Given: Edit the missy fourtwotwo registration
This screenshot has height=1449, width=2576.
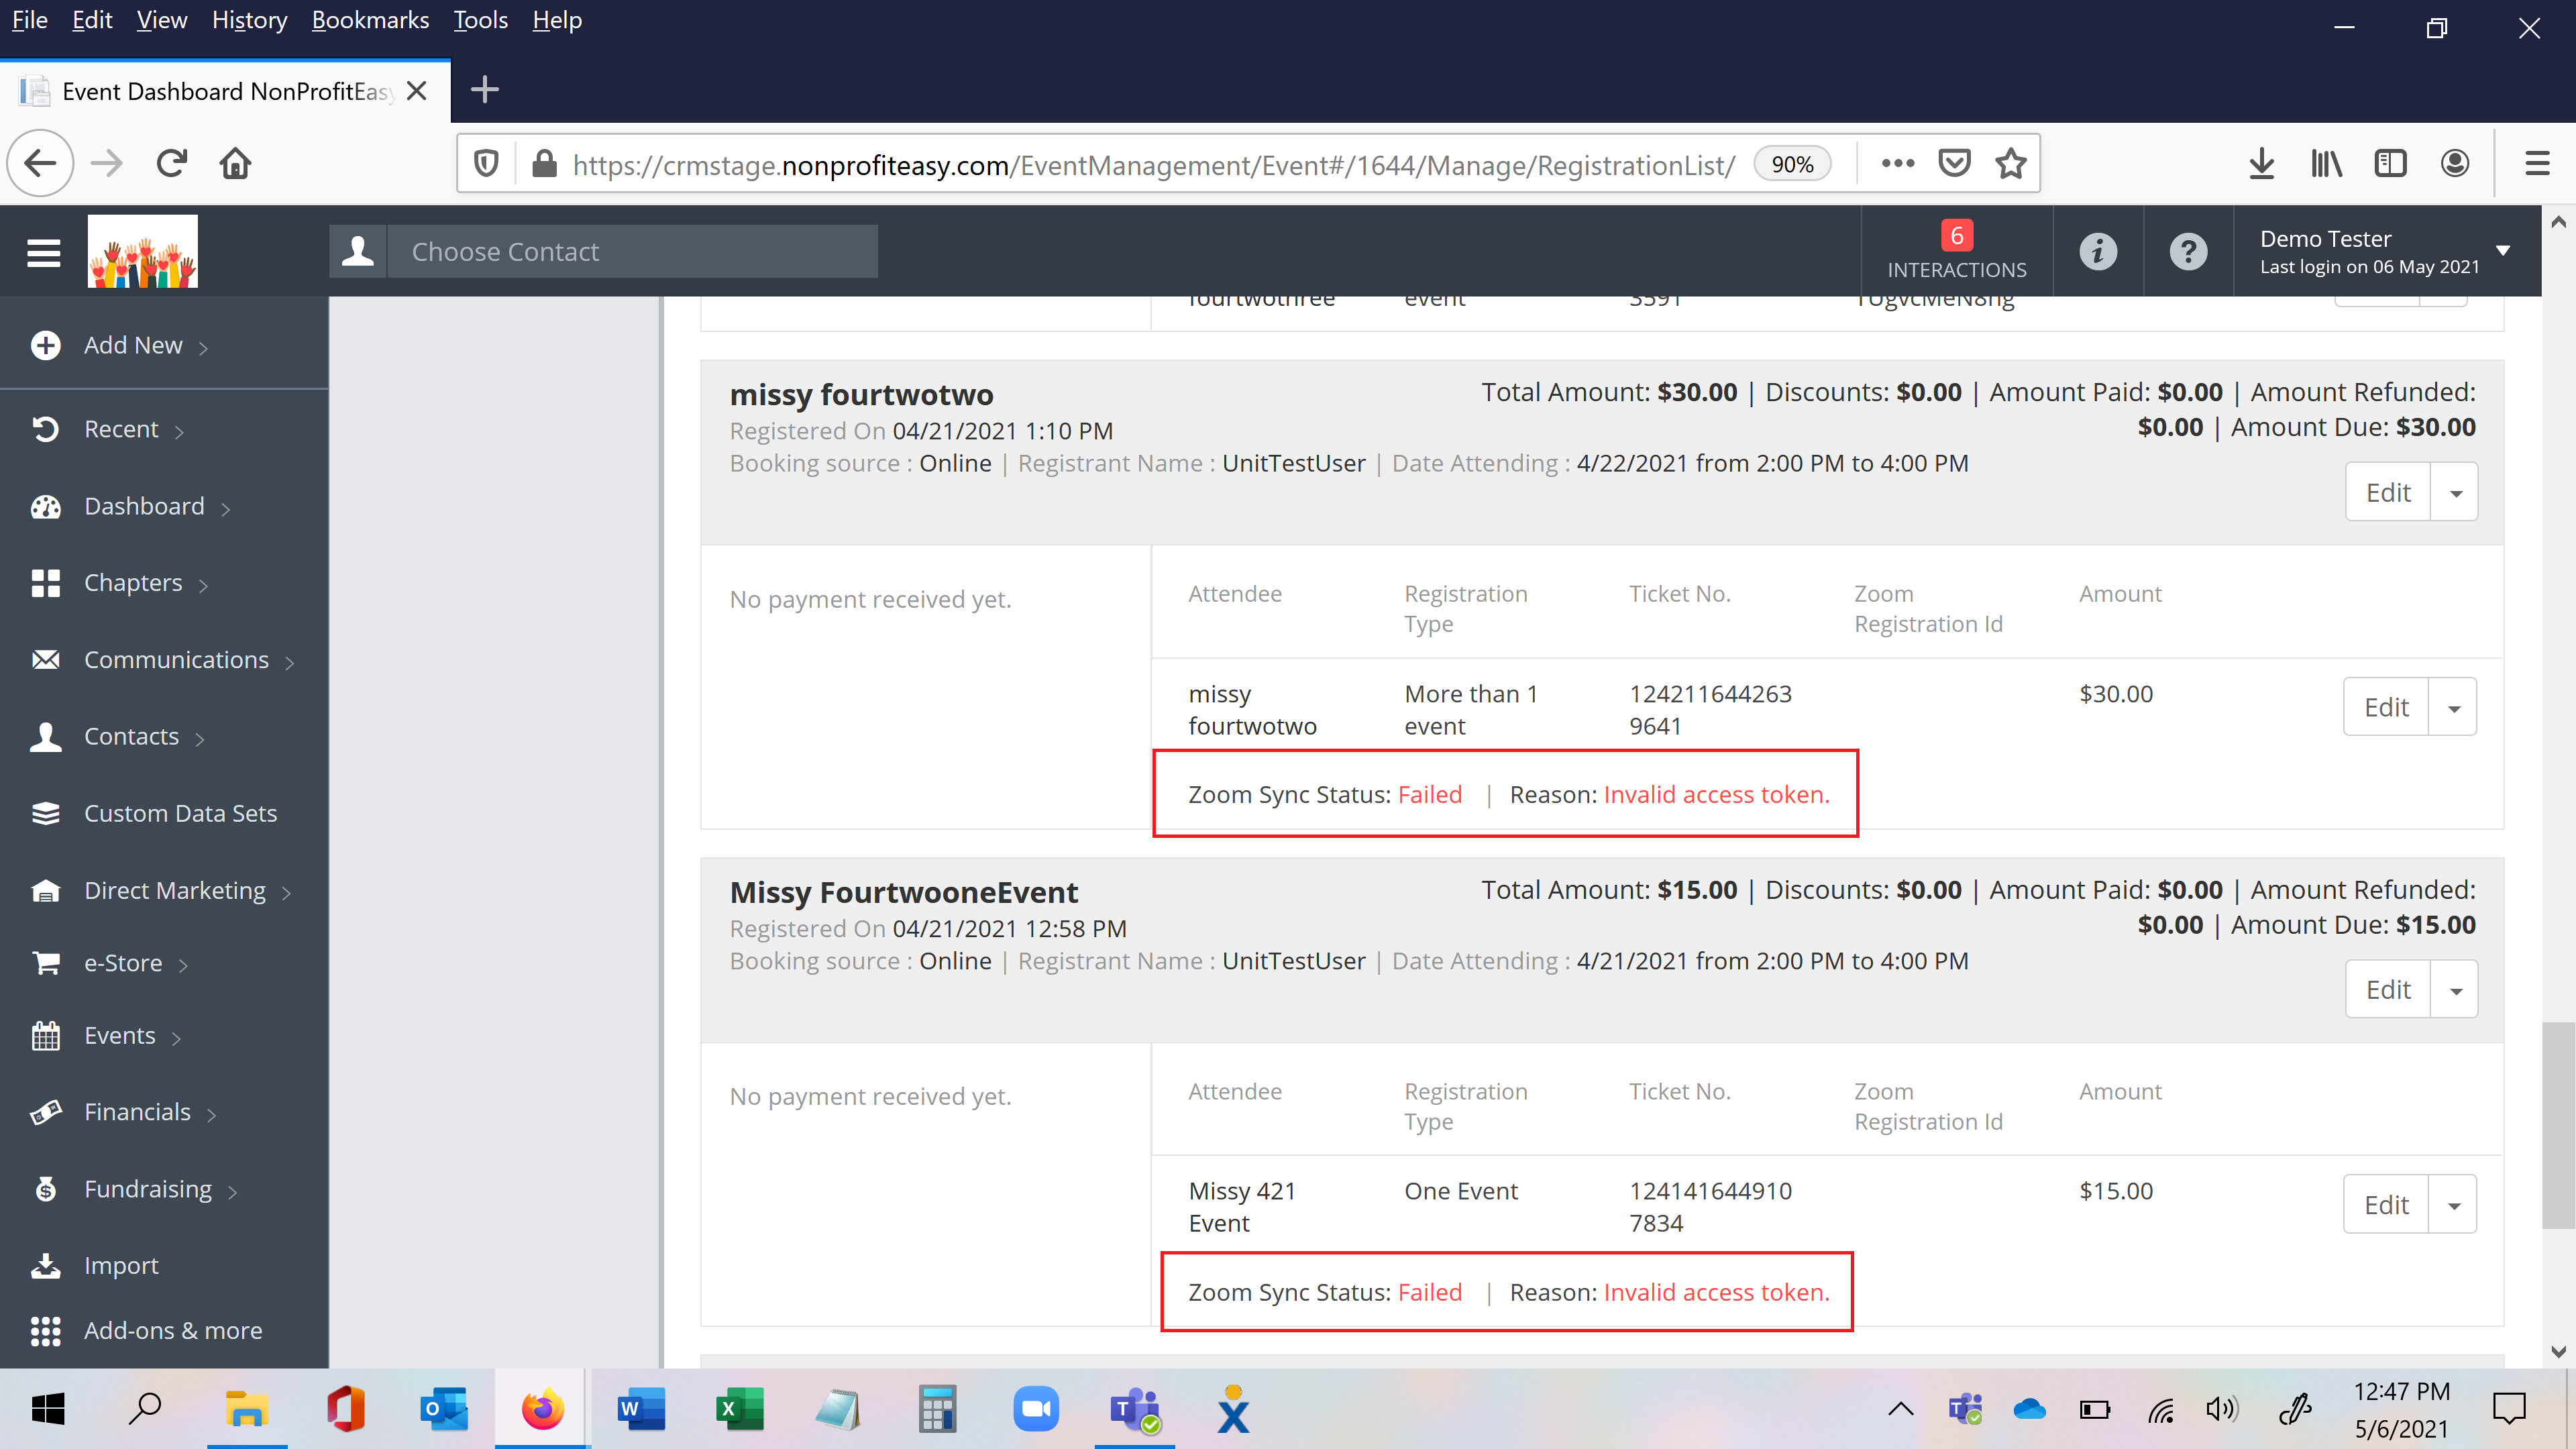Looking at the screenshot, I should click(x=2388, y=492).
